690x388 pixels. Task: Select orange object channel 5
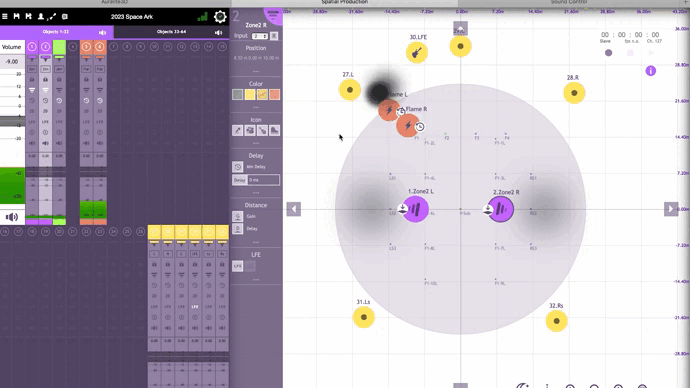86,47
